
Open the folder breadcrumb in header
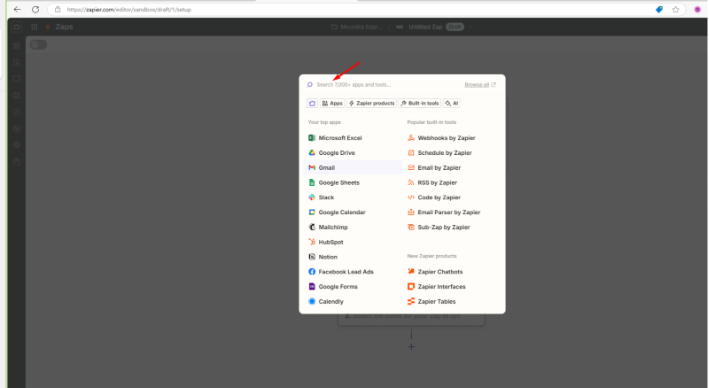pyautogui.click(x=357, y=27)
